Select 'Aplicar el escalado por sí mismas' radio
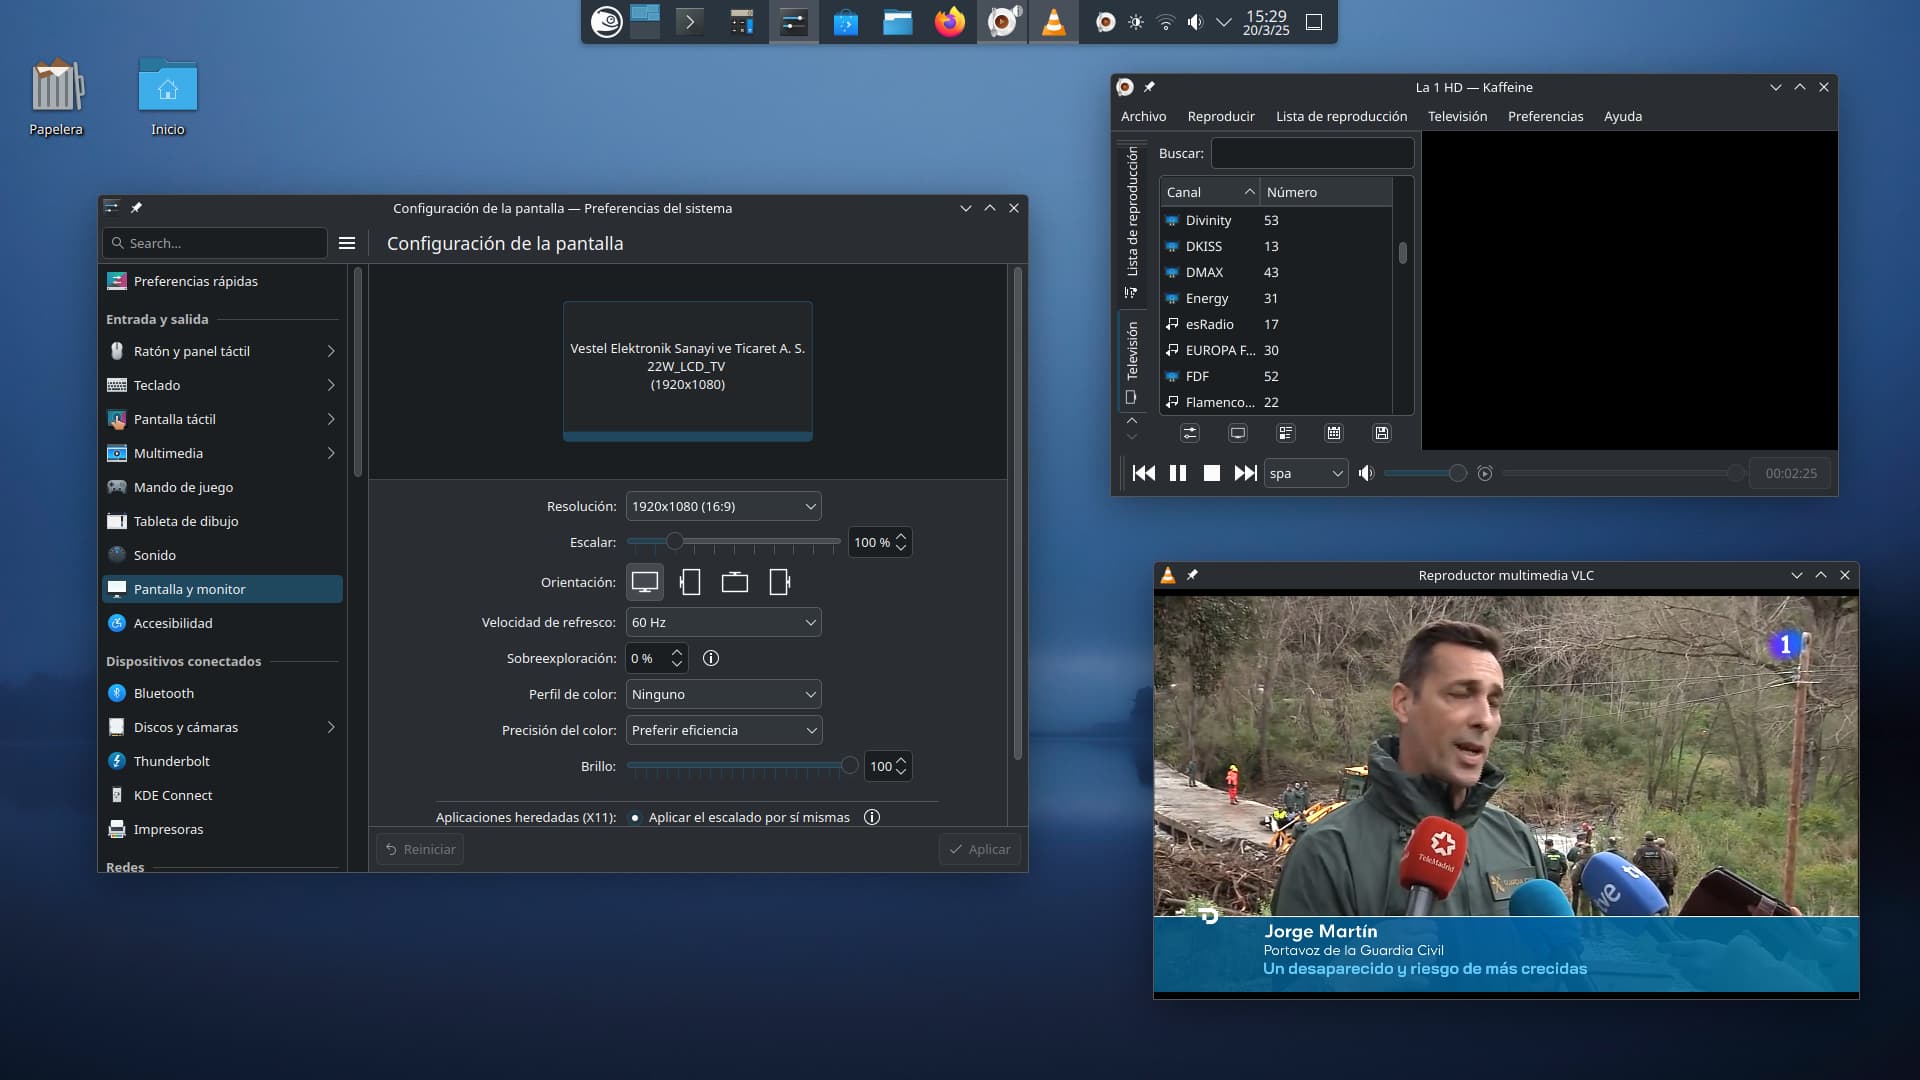 click(635, 818)
